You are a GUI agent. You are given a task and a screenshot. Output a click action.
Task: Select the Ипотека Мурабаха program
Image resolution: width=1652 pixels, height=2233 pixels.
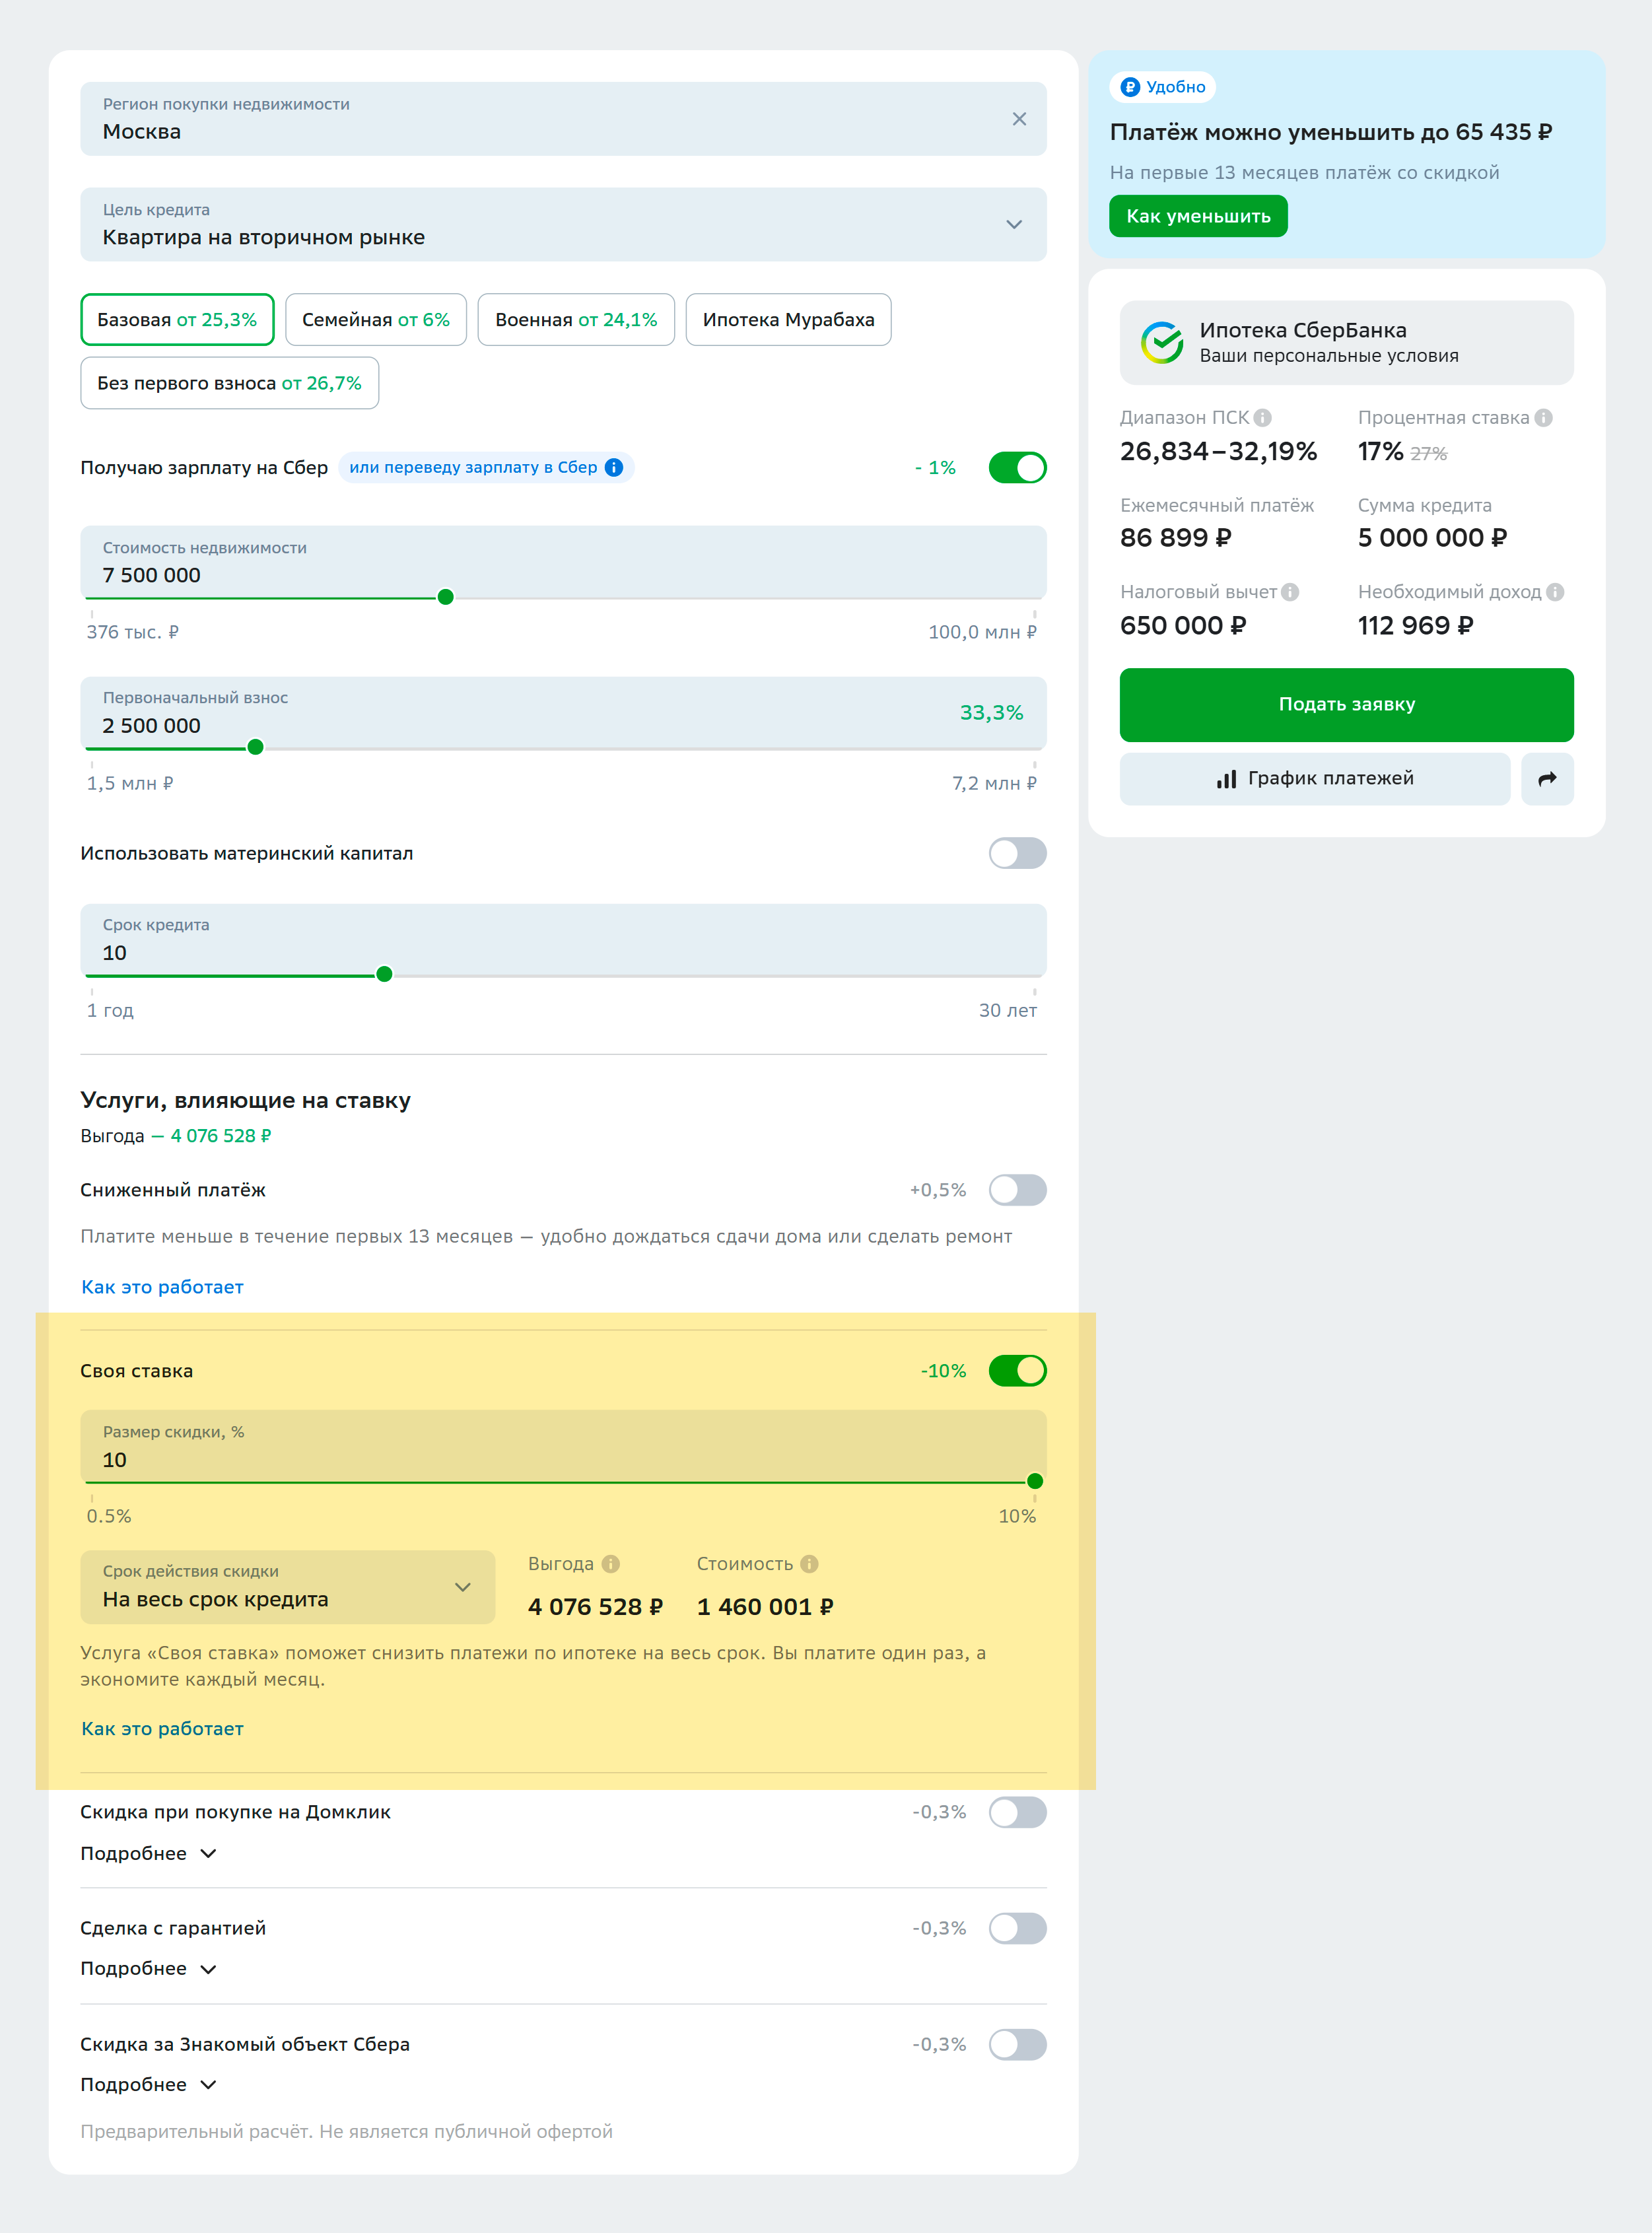(788, 320)
